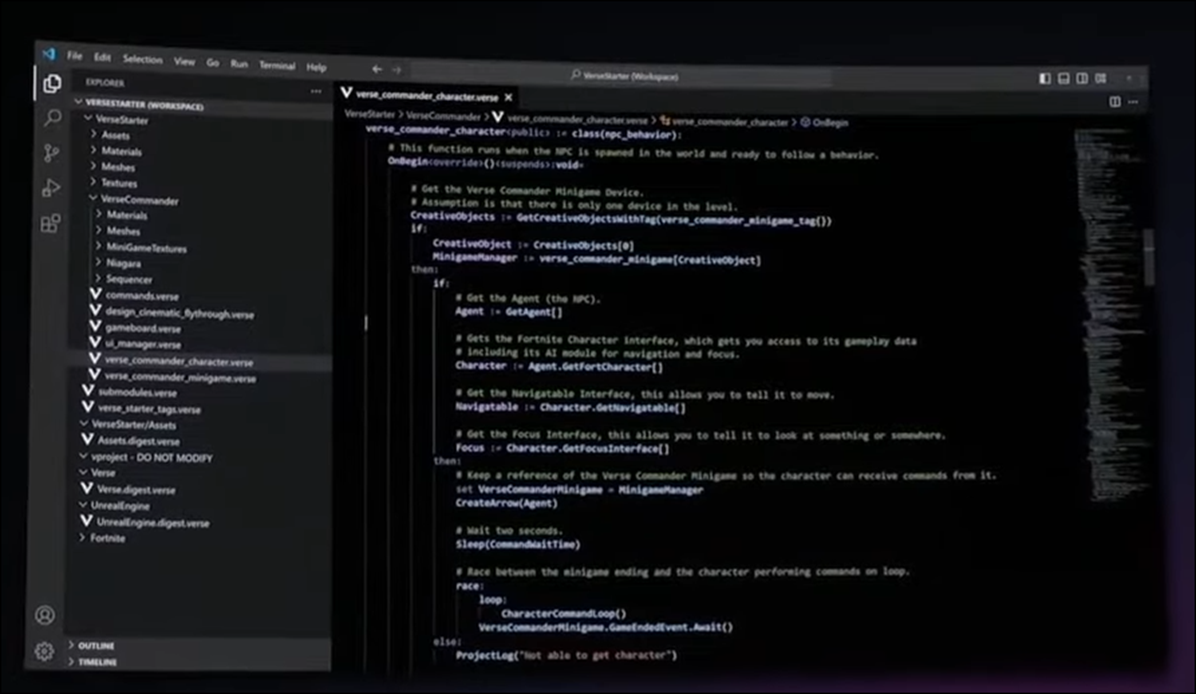Open the File menu

(75, 56)
